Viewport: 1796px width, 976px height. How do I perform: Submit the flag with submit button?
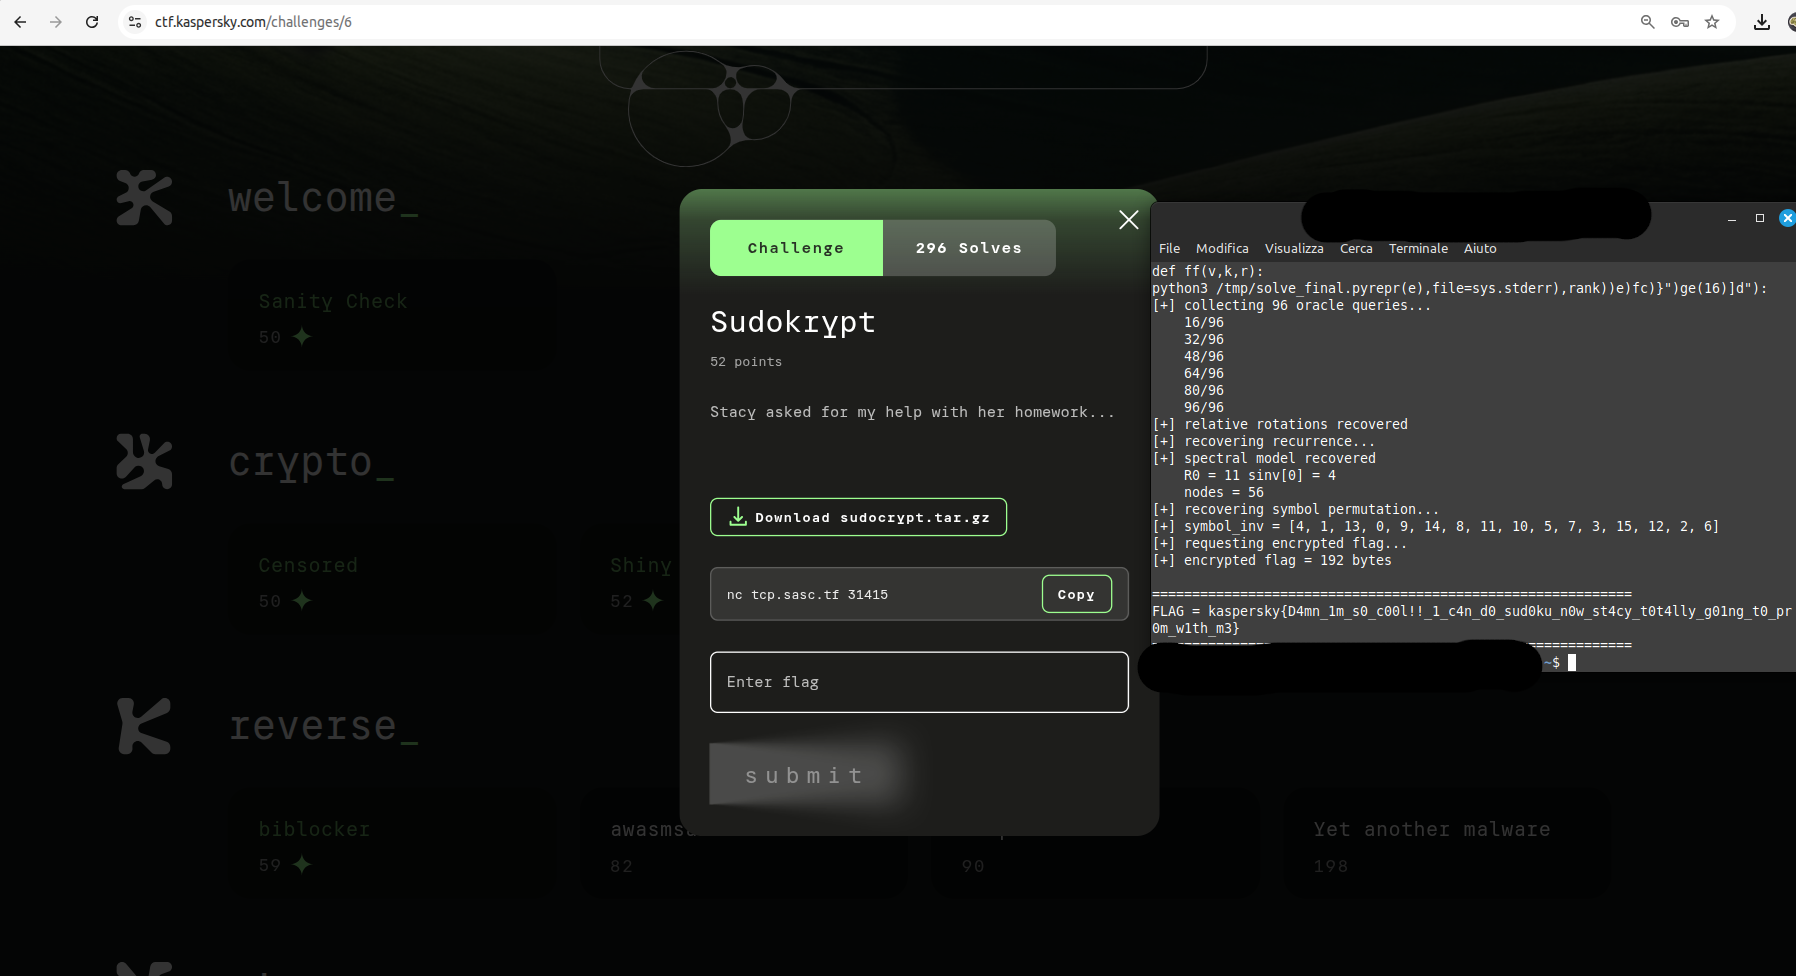(x=804, y=775)
